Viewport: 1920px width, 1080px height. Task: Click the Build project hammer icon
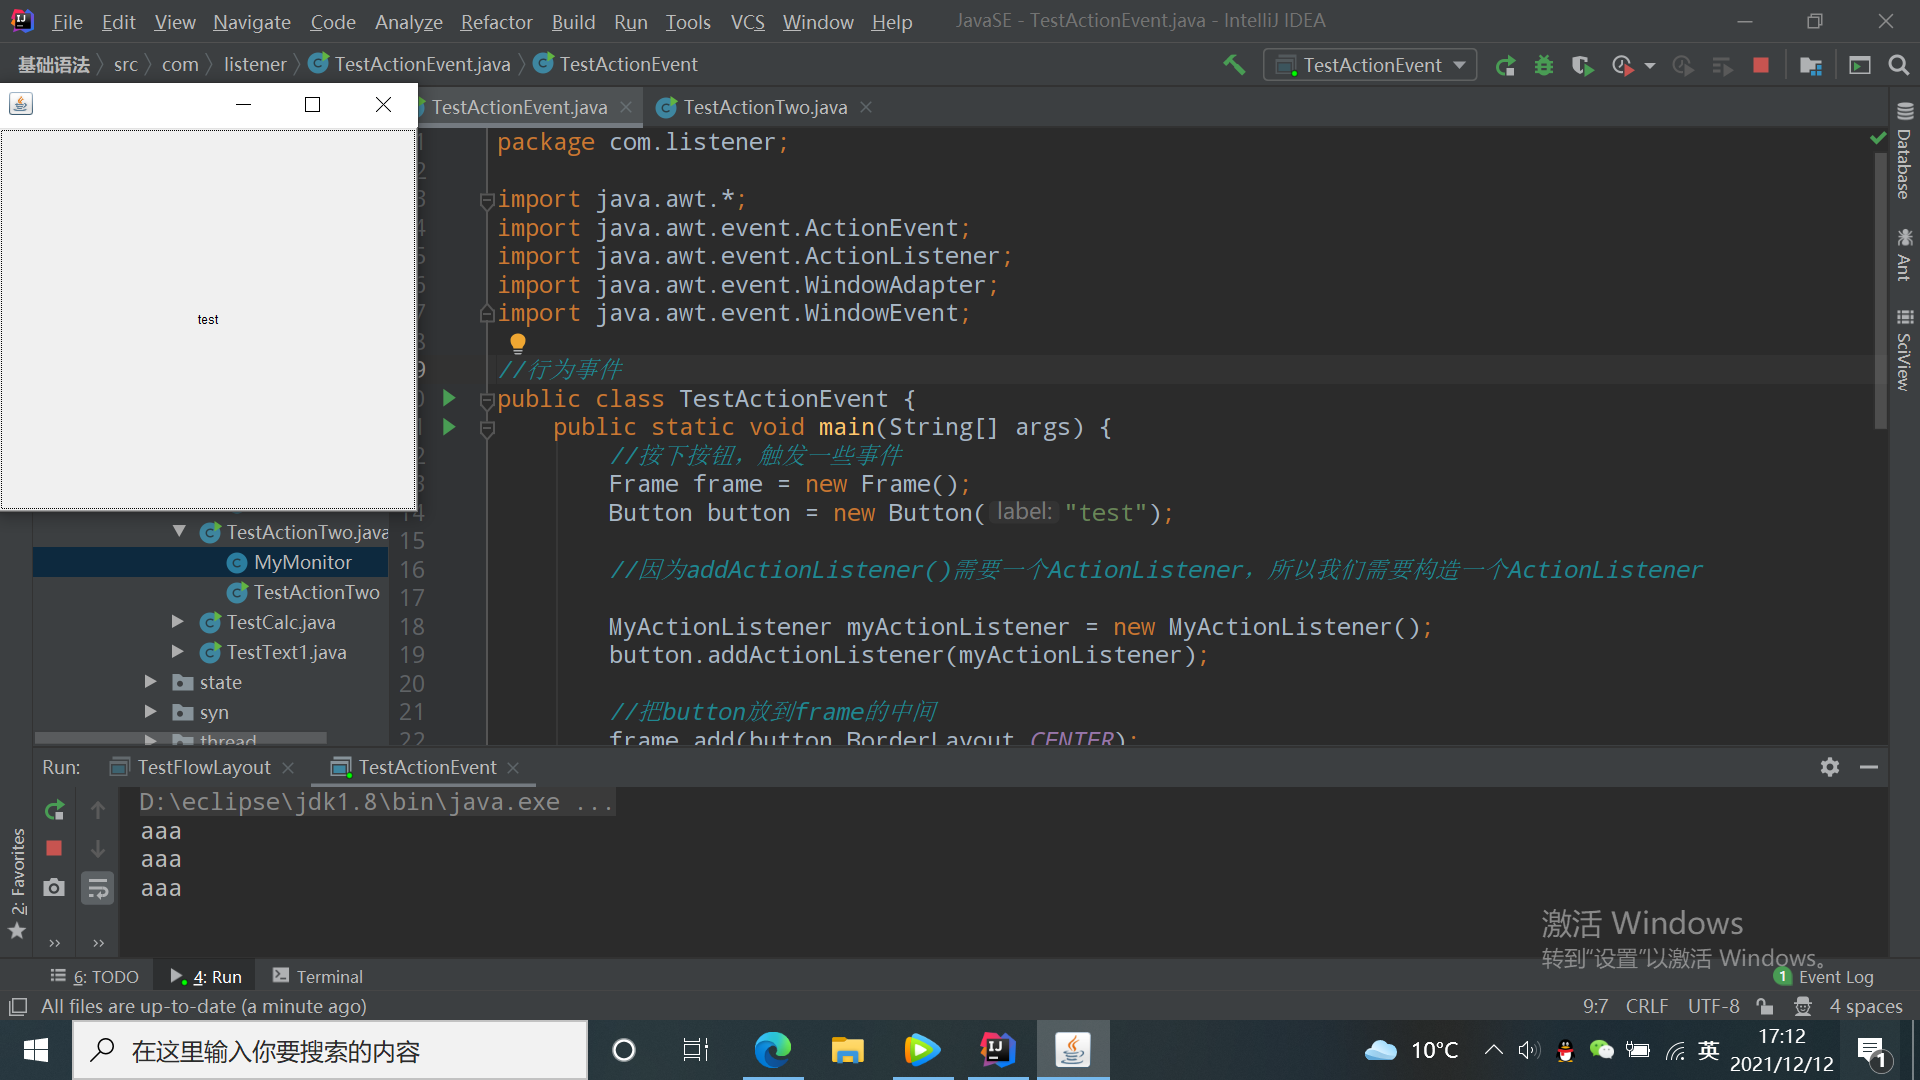point(1234,65)
